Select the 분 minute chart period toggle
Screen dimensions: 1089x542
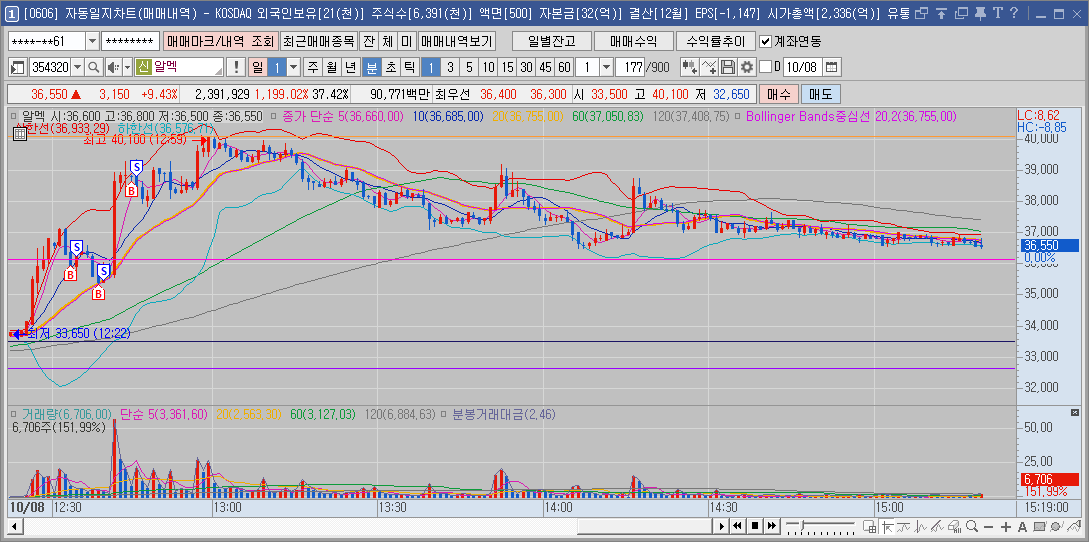(372, 67)
